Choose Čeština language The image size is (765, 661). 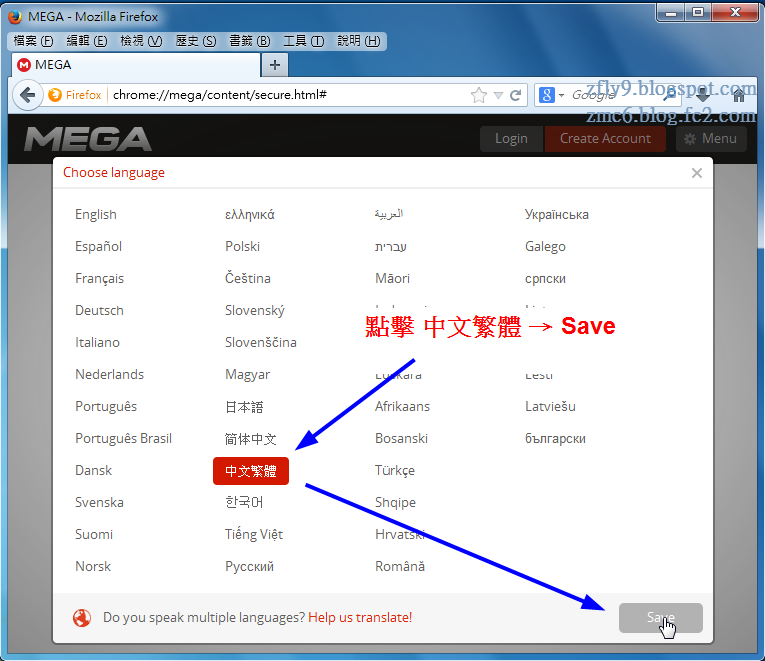(x=247, y=279)
